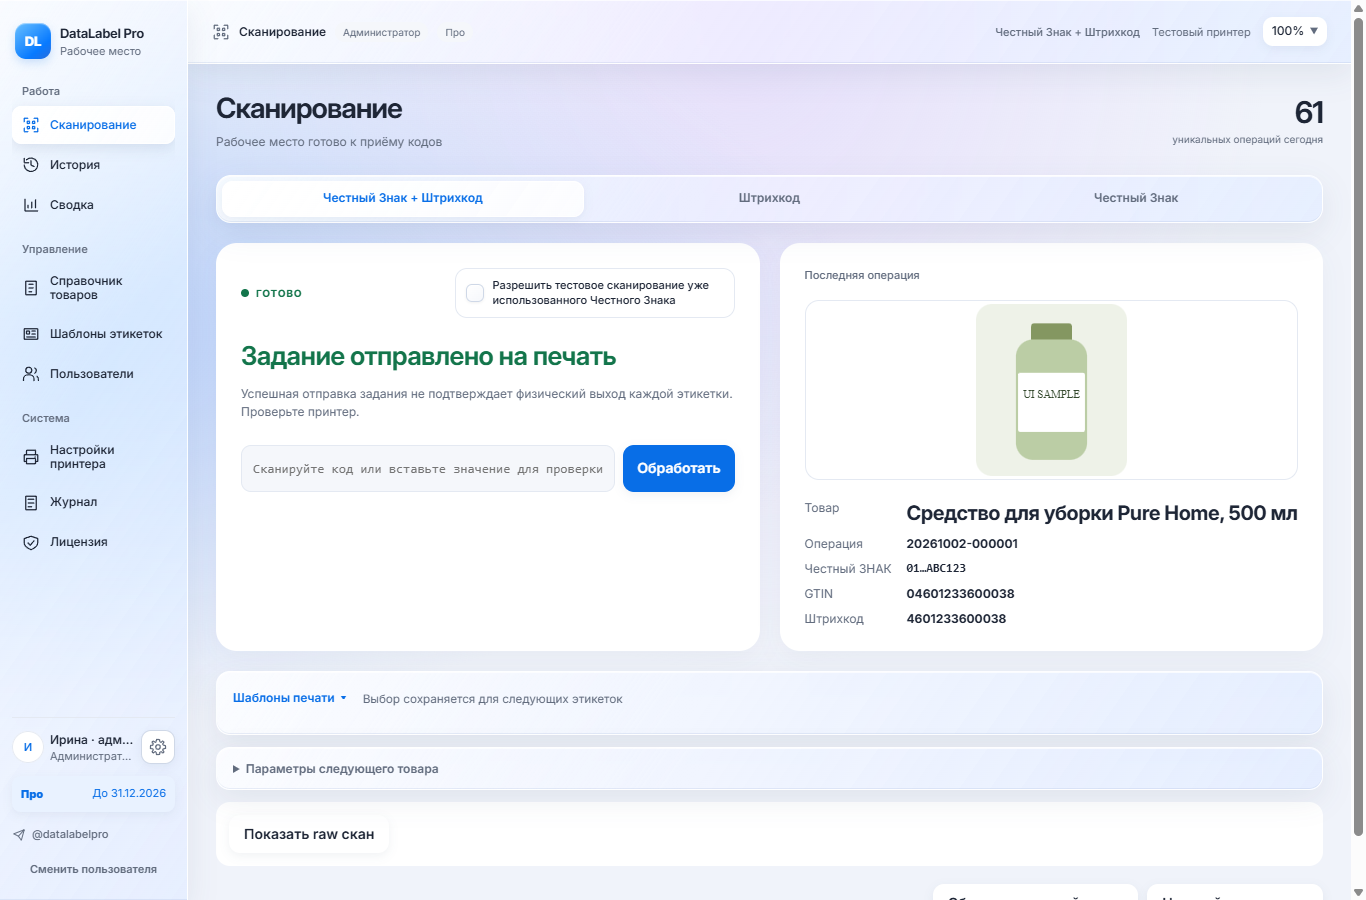Select the Честный Знак tab
The width and height of the screenshot is (1366, 900).
(x=1136, y=198)
